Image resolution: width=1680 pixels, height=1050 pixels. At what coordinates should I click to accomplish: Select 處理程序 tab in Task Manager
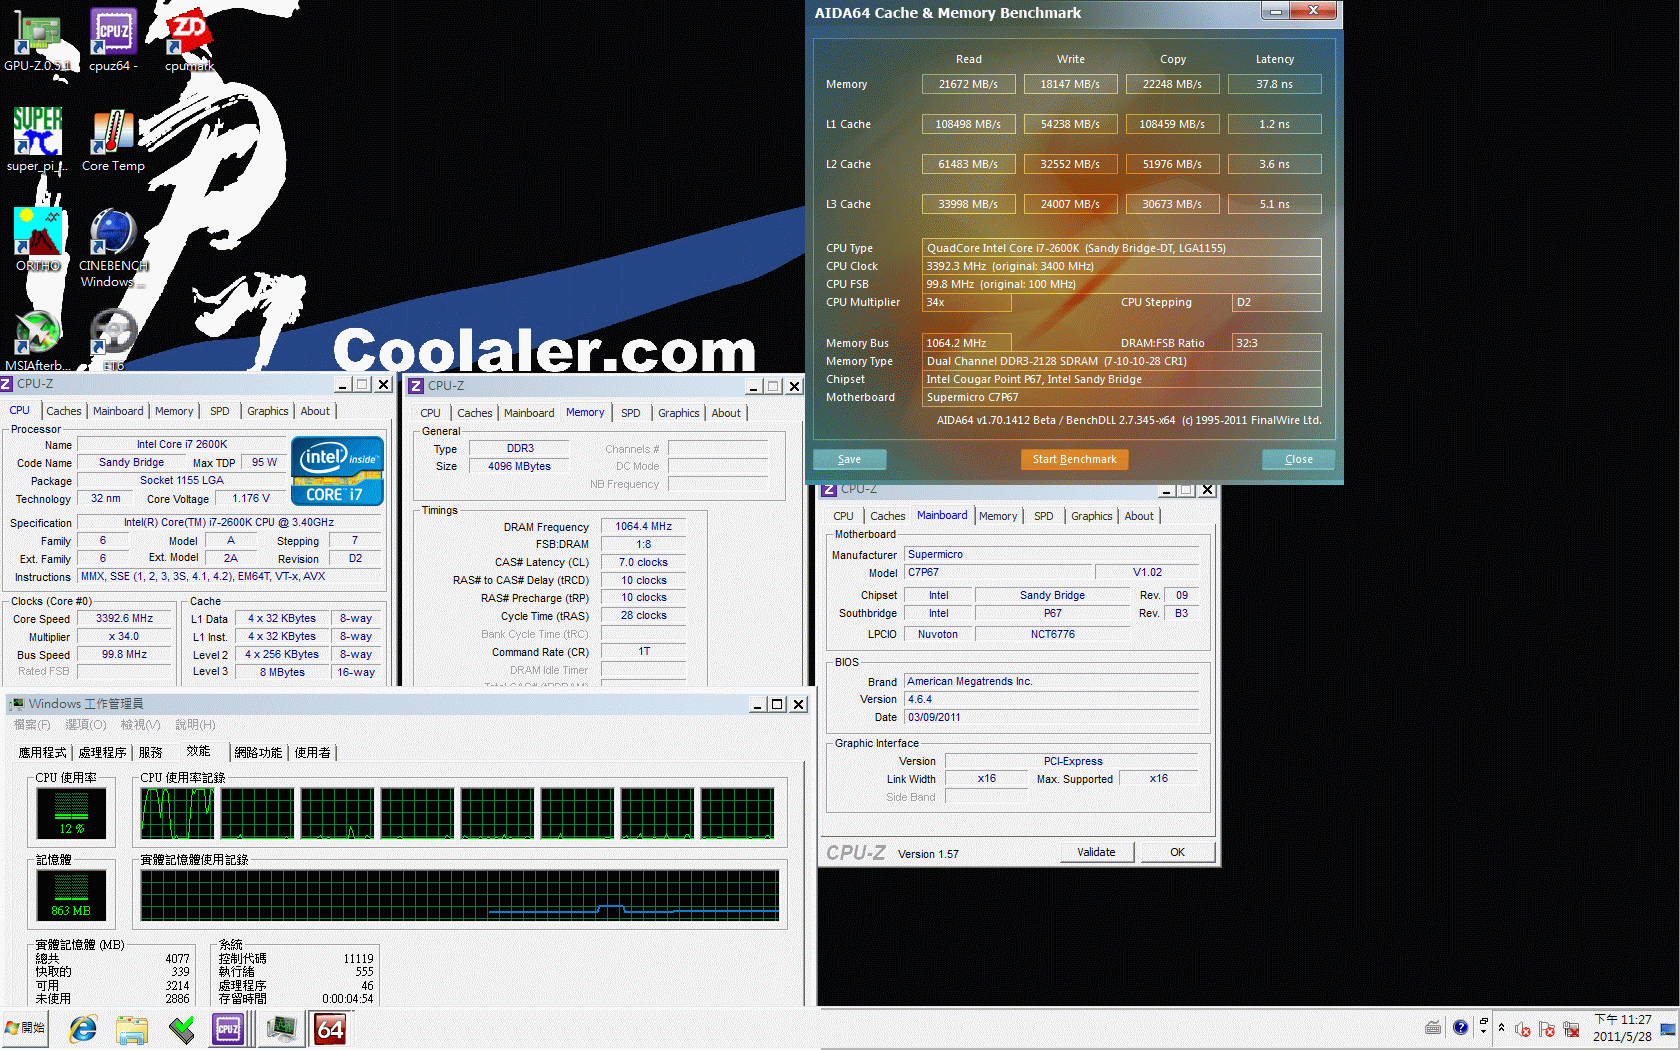[x=103, y=752]
